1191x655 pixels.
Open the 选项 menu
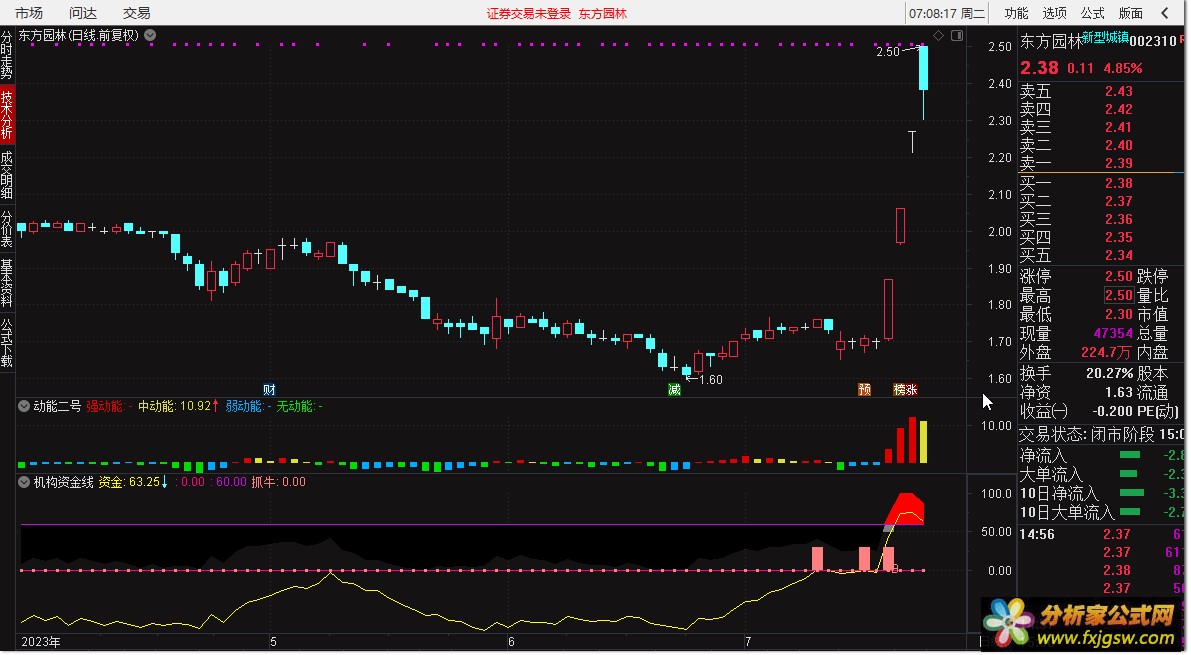[x=1054, y=13]
